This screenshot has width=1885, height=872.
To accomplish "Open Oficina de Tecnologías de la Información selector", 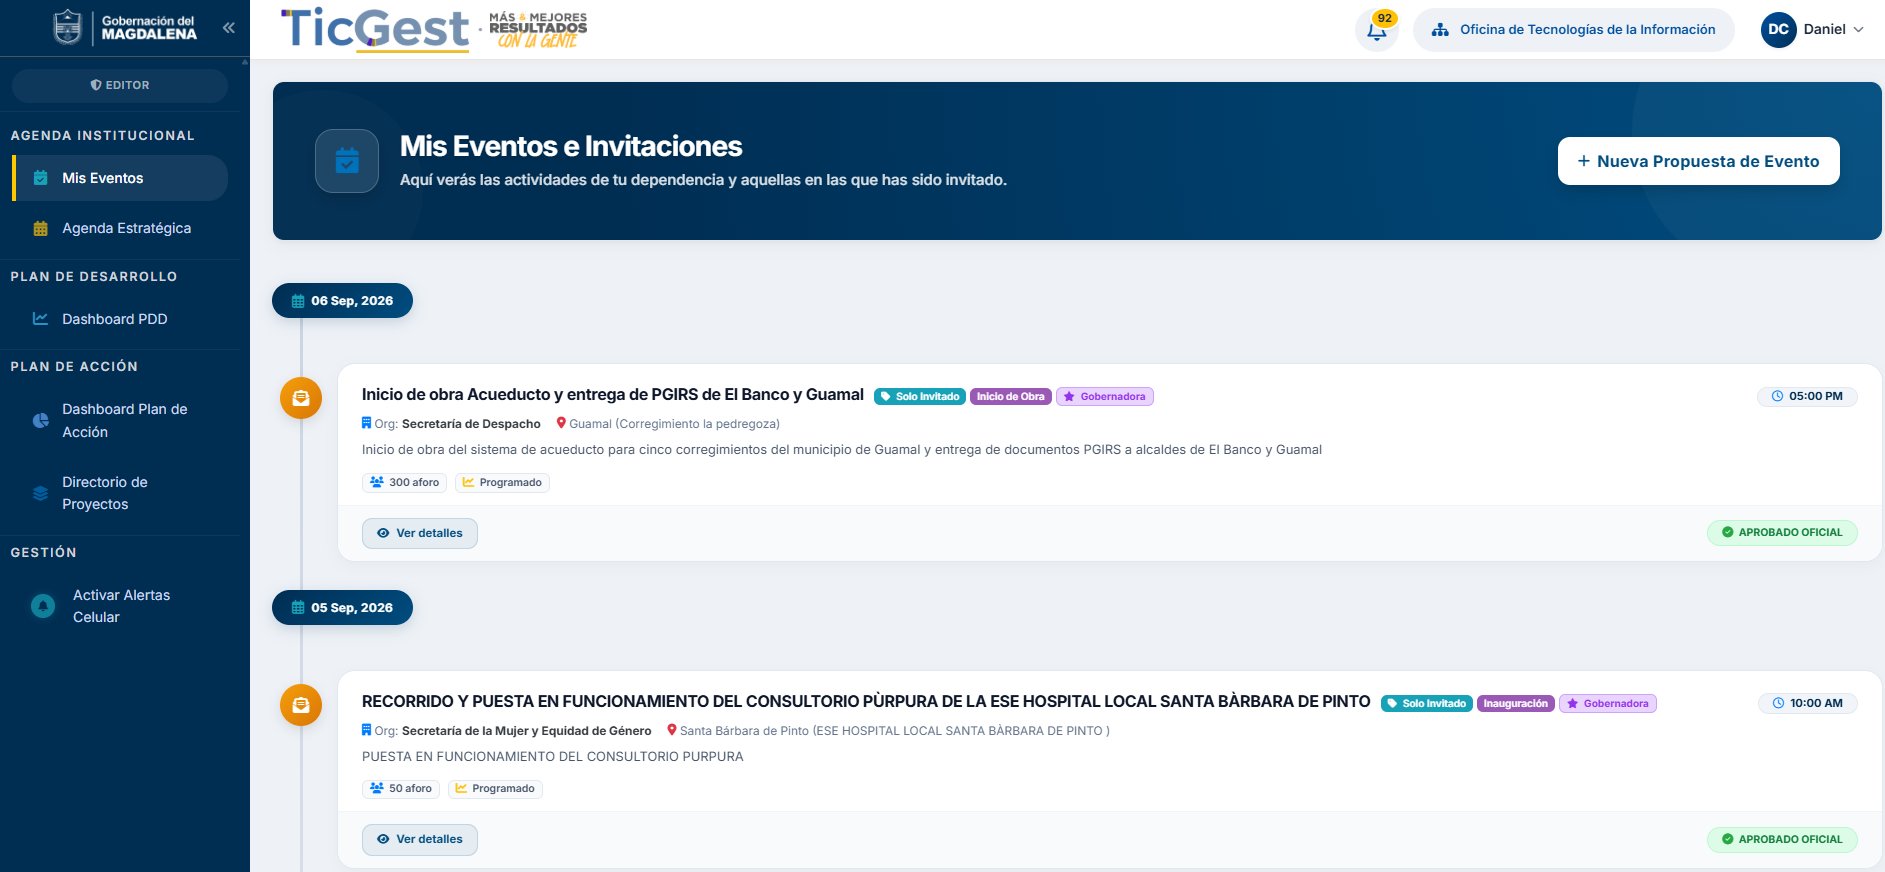I will pos(1574,30).
